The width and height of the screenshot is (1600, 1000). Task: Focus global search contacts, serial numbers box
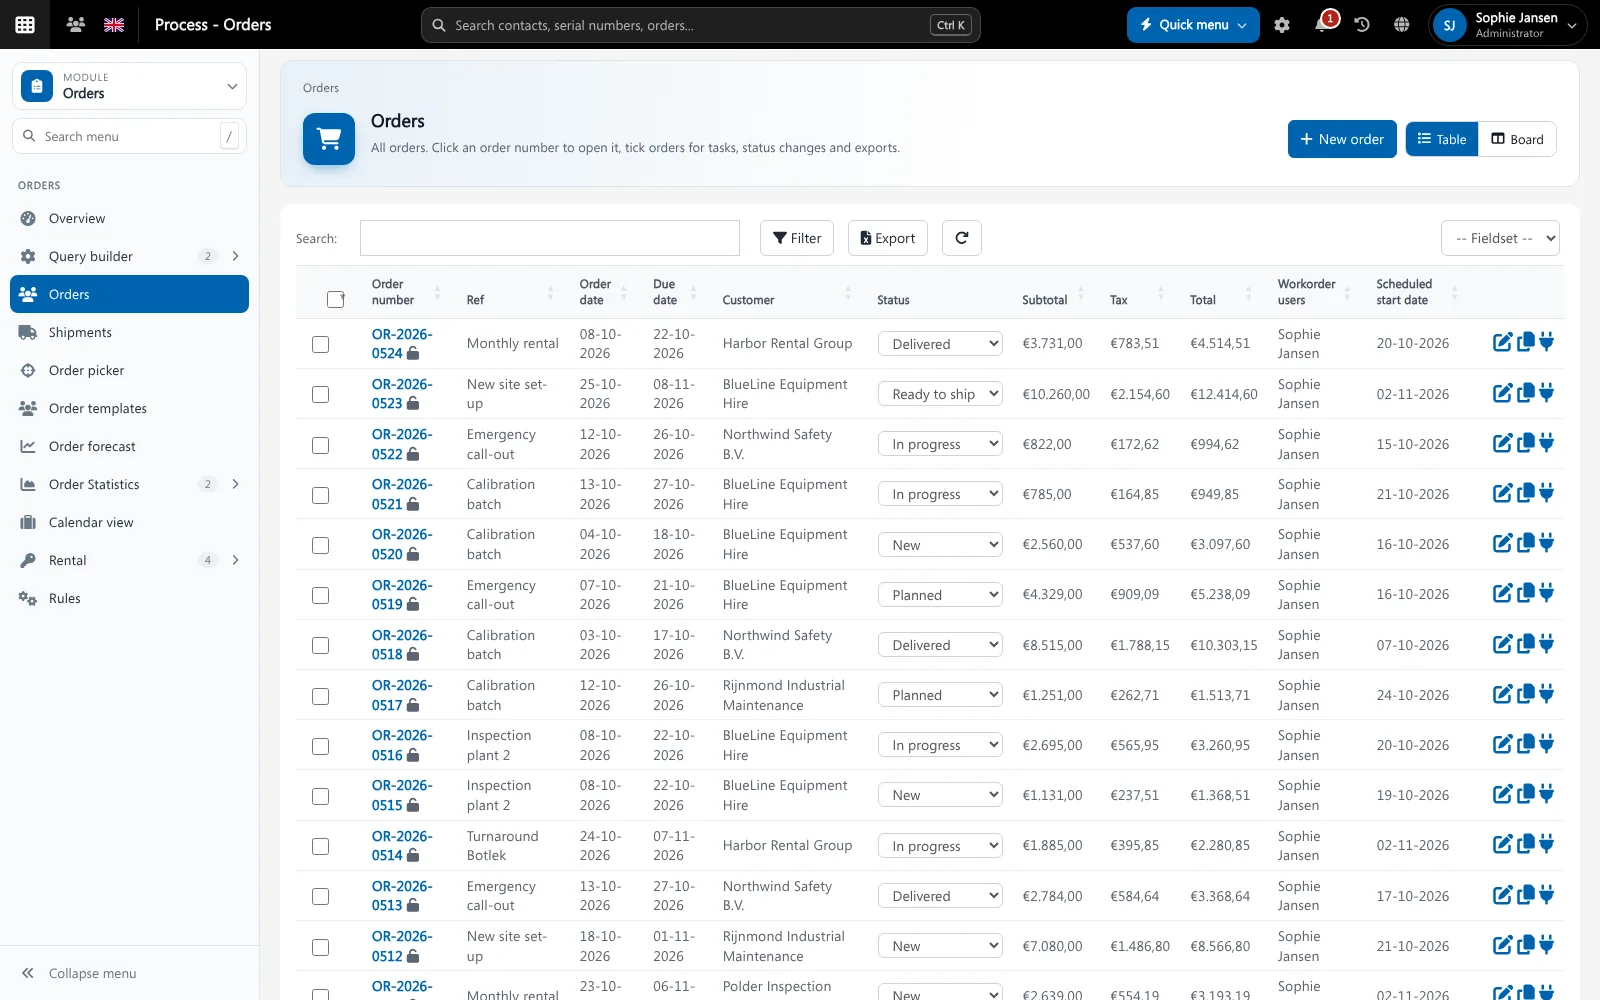coord(700,25)
